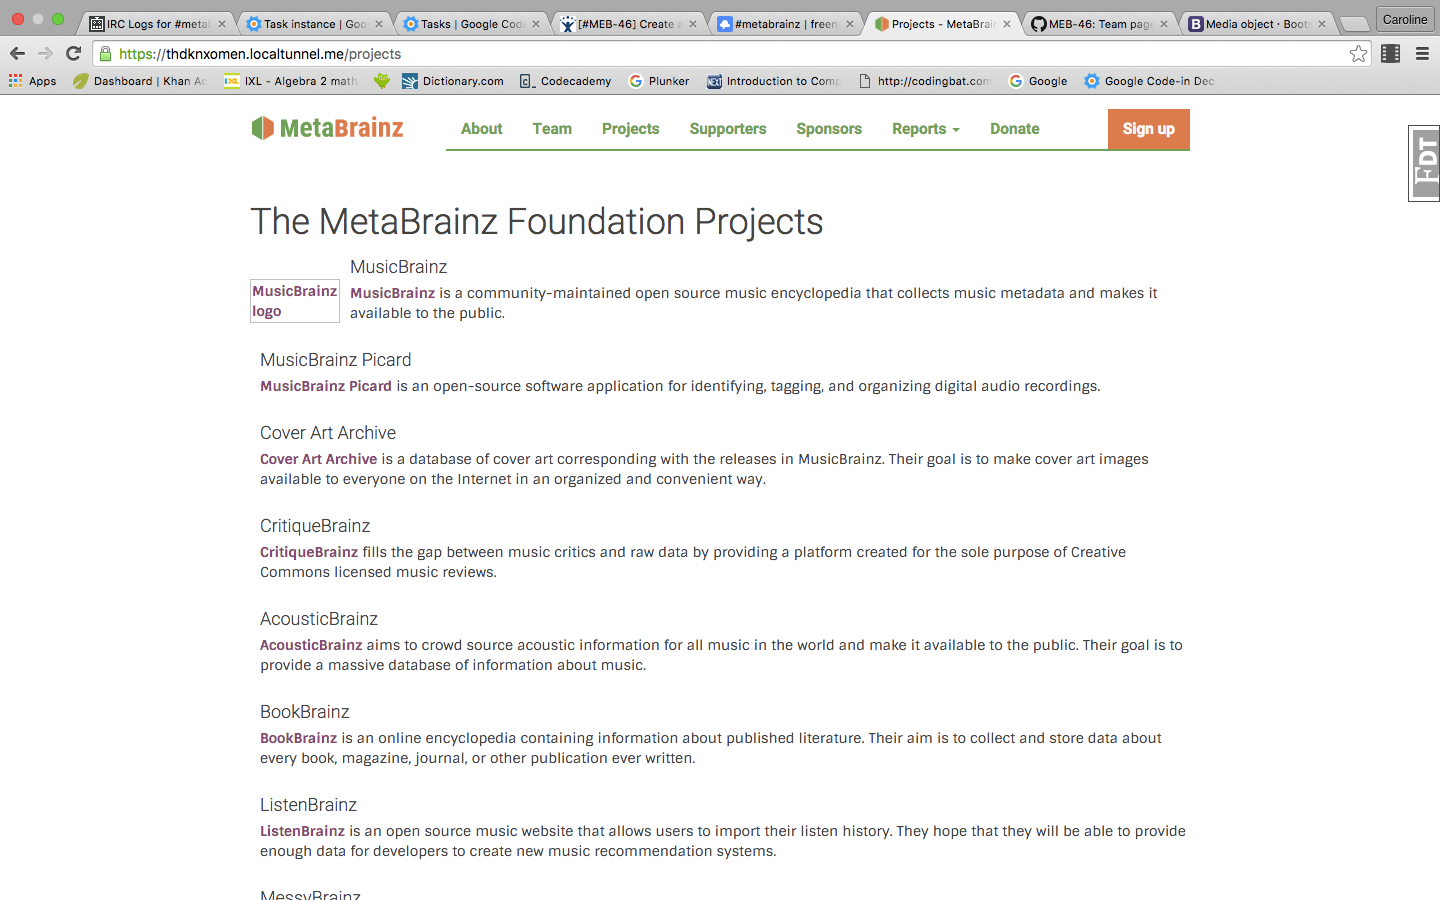Follow the AcousticBrainz link
Image resolution: width=1440 pixels, height=900 pixels.
click(311, 645)
